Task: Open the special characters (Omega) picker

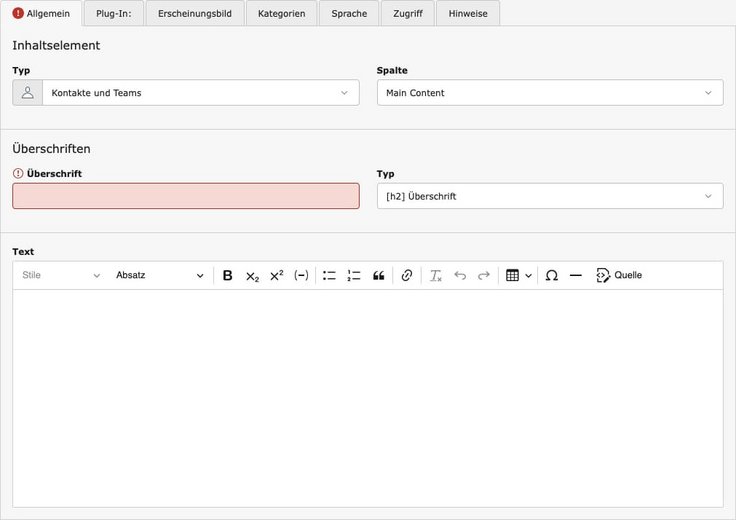Action: pyautogui.click(x=551, y=276)
